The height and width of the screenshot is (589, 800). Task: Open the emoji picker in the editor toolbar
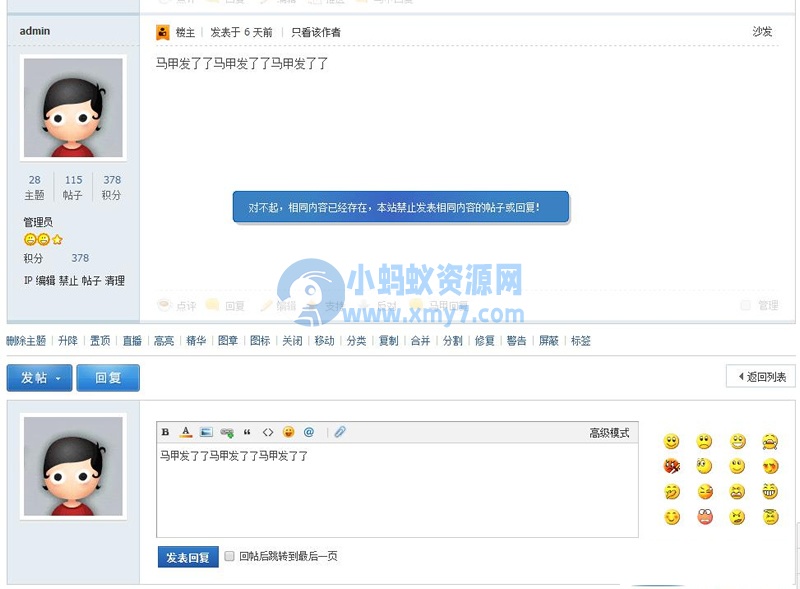click(x=290, y=432)
